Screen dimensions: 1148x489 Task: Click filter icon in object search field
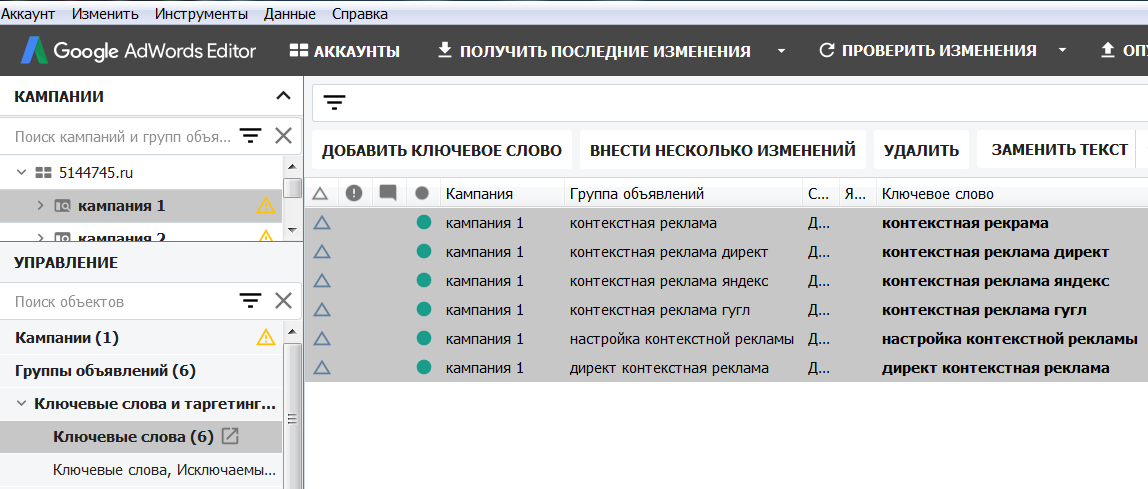250,301
